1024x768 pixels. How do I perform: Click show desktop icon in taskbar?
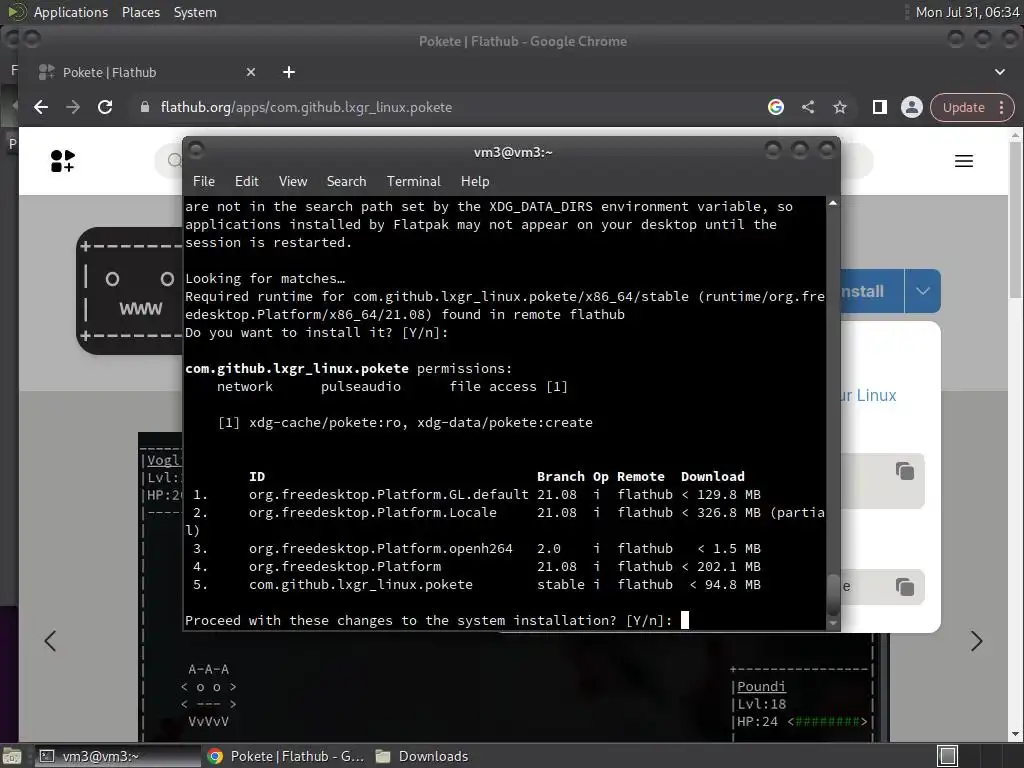(x=11, y=756)
